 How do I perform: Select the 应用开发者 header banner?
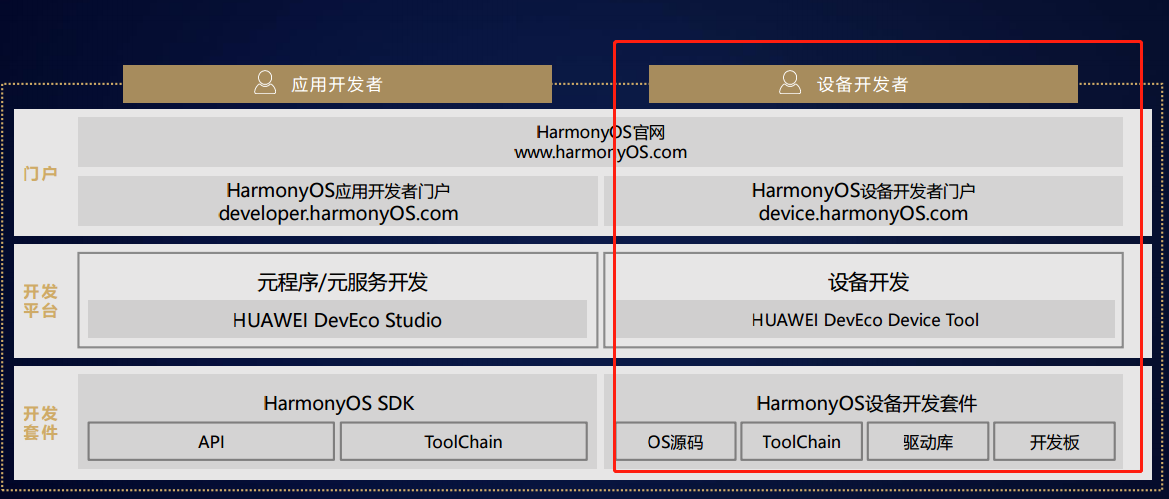[x=337, y=84]
